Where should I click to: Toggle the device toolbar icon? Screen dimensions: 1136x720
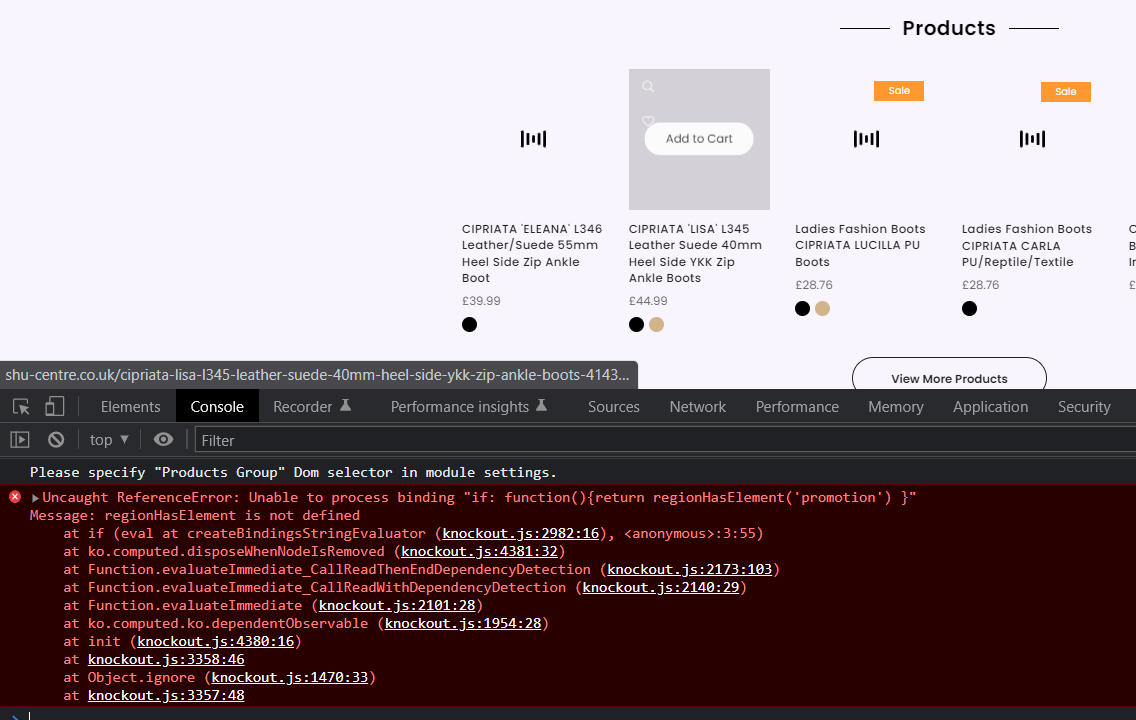tap(55, 406)
